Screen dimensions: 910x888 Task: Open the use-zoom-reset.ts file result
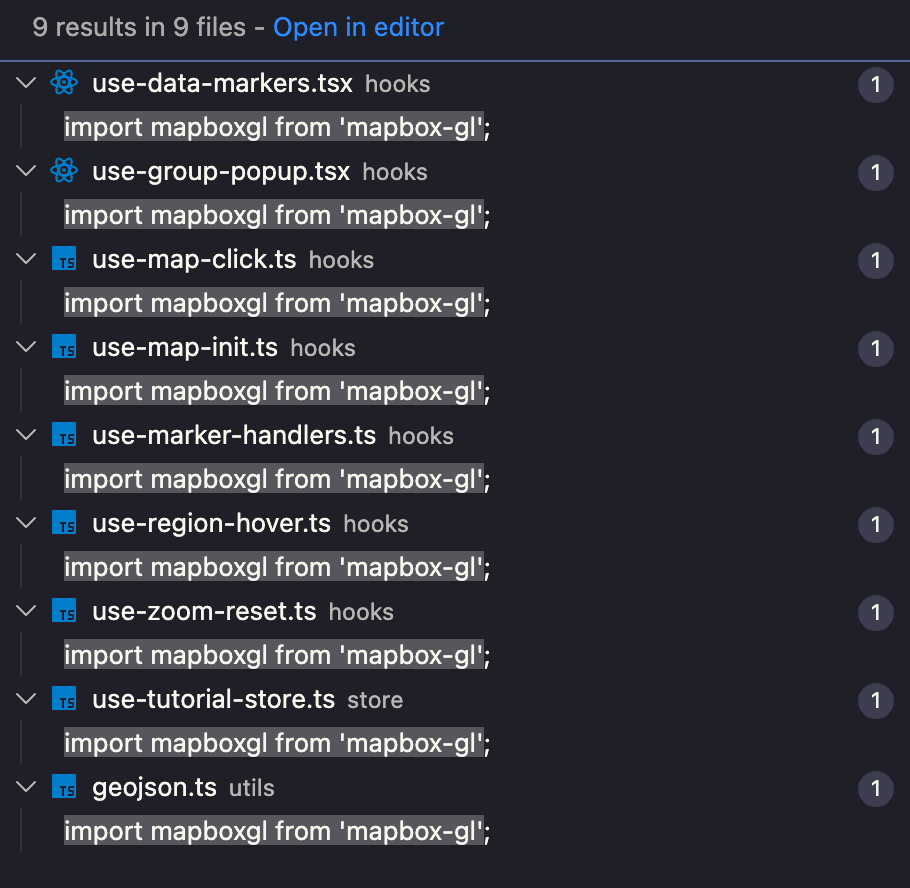pyautogui.click(x=204, y=612)
